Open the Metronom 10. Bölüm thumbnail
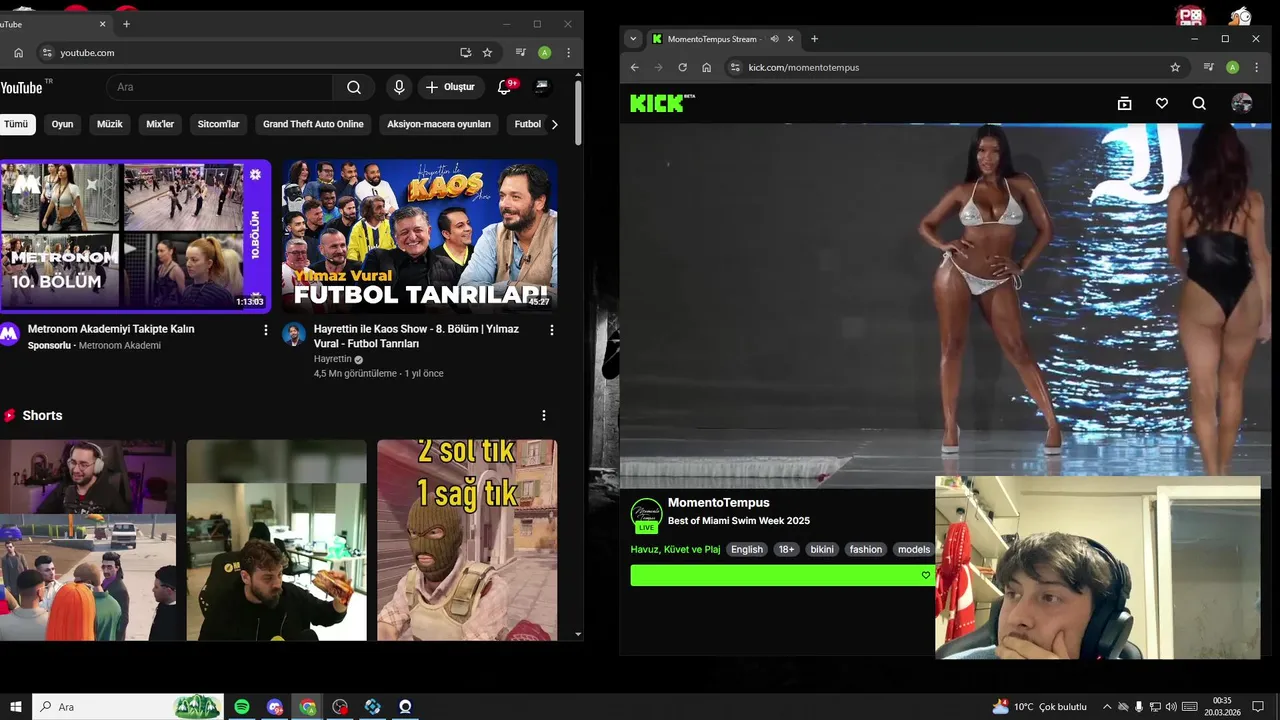The width and height of the screenshot is (1280, 720). pyautogui.click(x=135, y=236)
